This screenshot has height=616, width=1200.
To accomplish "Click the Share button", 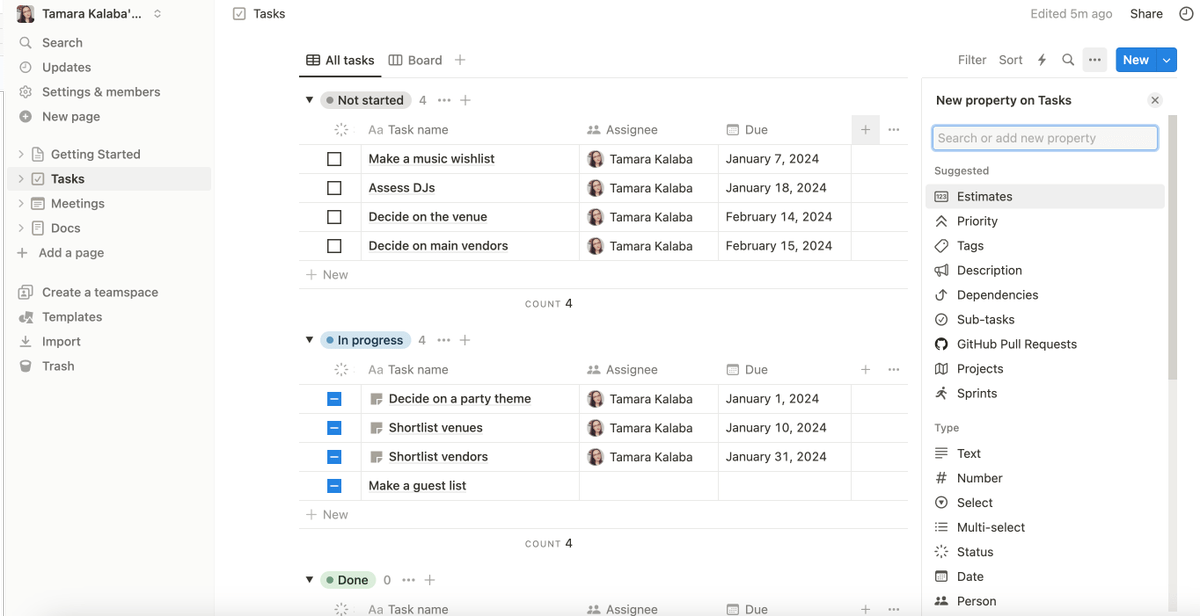I will [1146, 14].
